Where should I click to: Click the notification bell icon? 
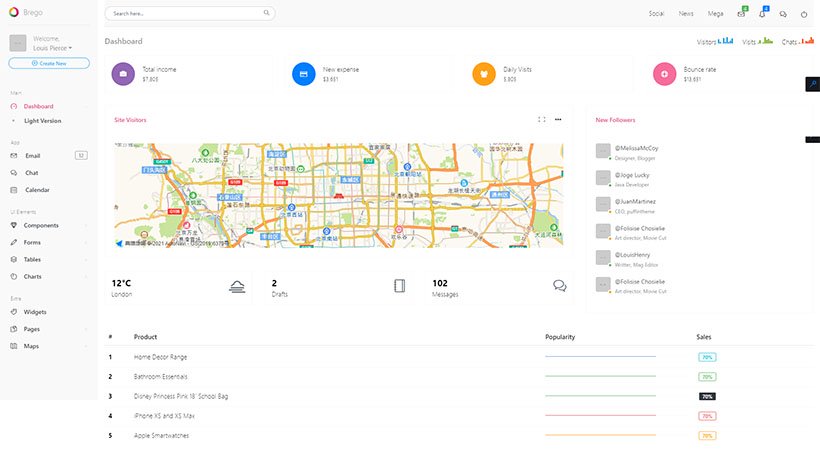[762, 14]
